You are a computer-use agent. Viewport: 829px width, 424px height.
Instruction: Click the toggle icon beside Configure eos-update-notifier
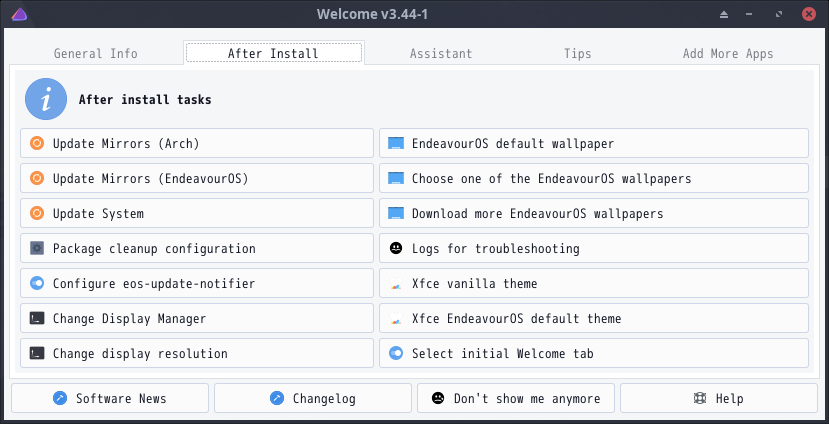(x=37, y=283)
